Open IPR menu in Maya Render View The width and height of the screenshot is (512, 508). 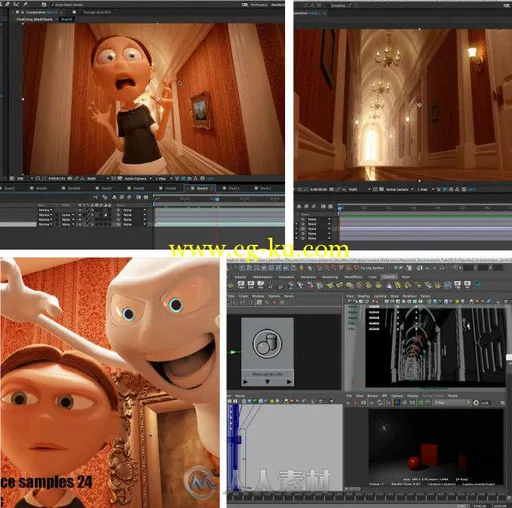point(384,396)
